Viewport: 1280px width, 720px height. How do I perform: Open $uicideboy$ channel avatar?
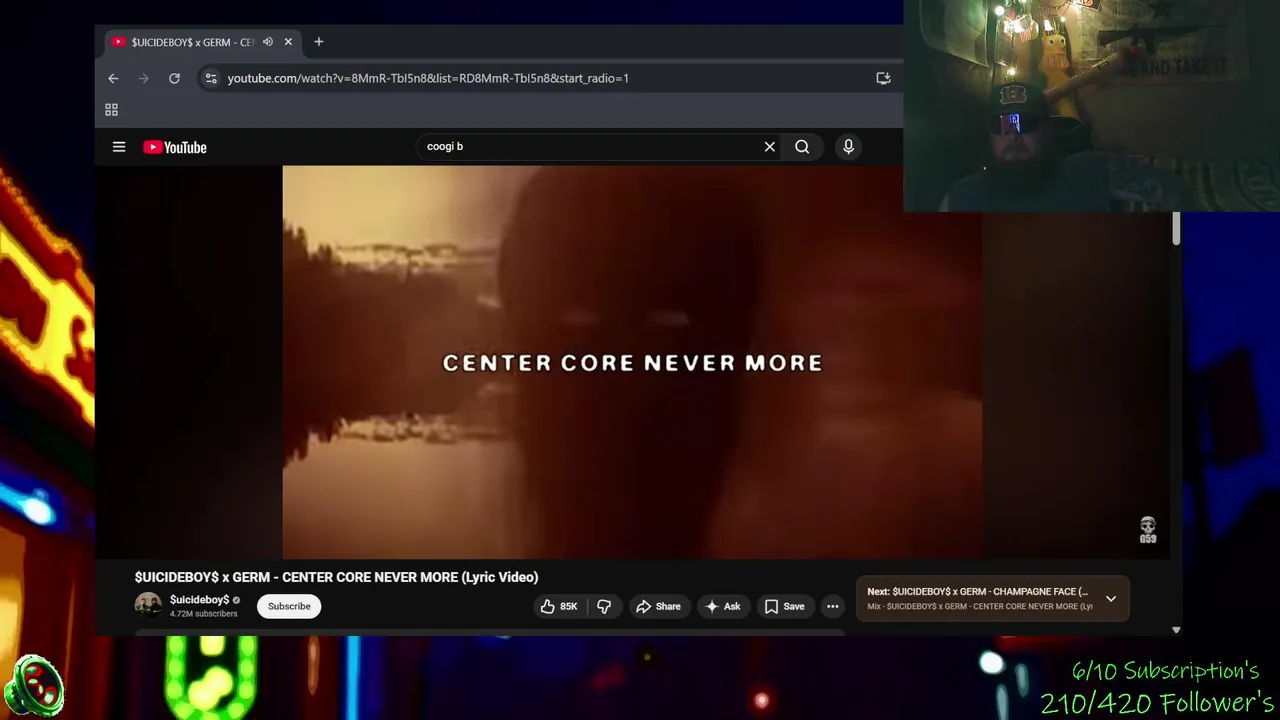coord(148,606)
